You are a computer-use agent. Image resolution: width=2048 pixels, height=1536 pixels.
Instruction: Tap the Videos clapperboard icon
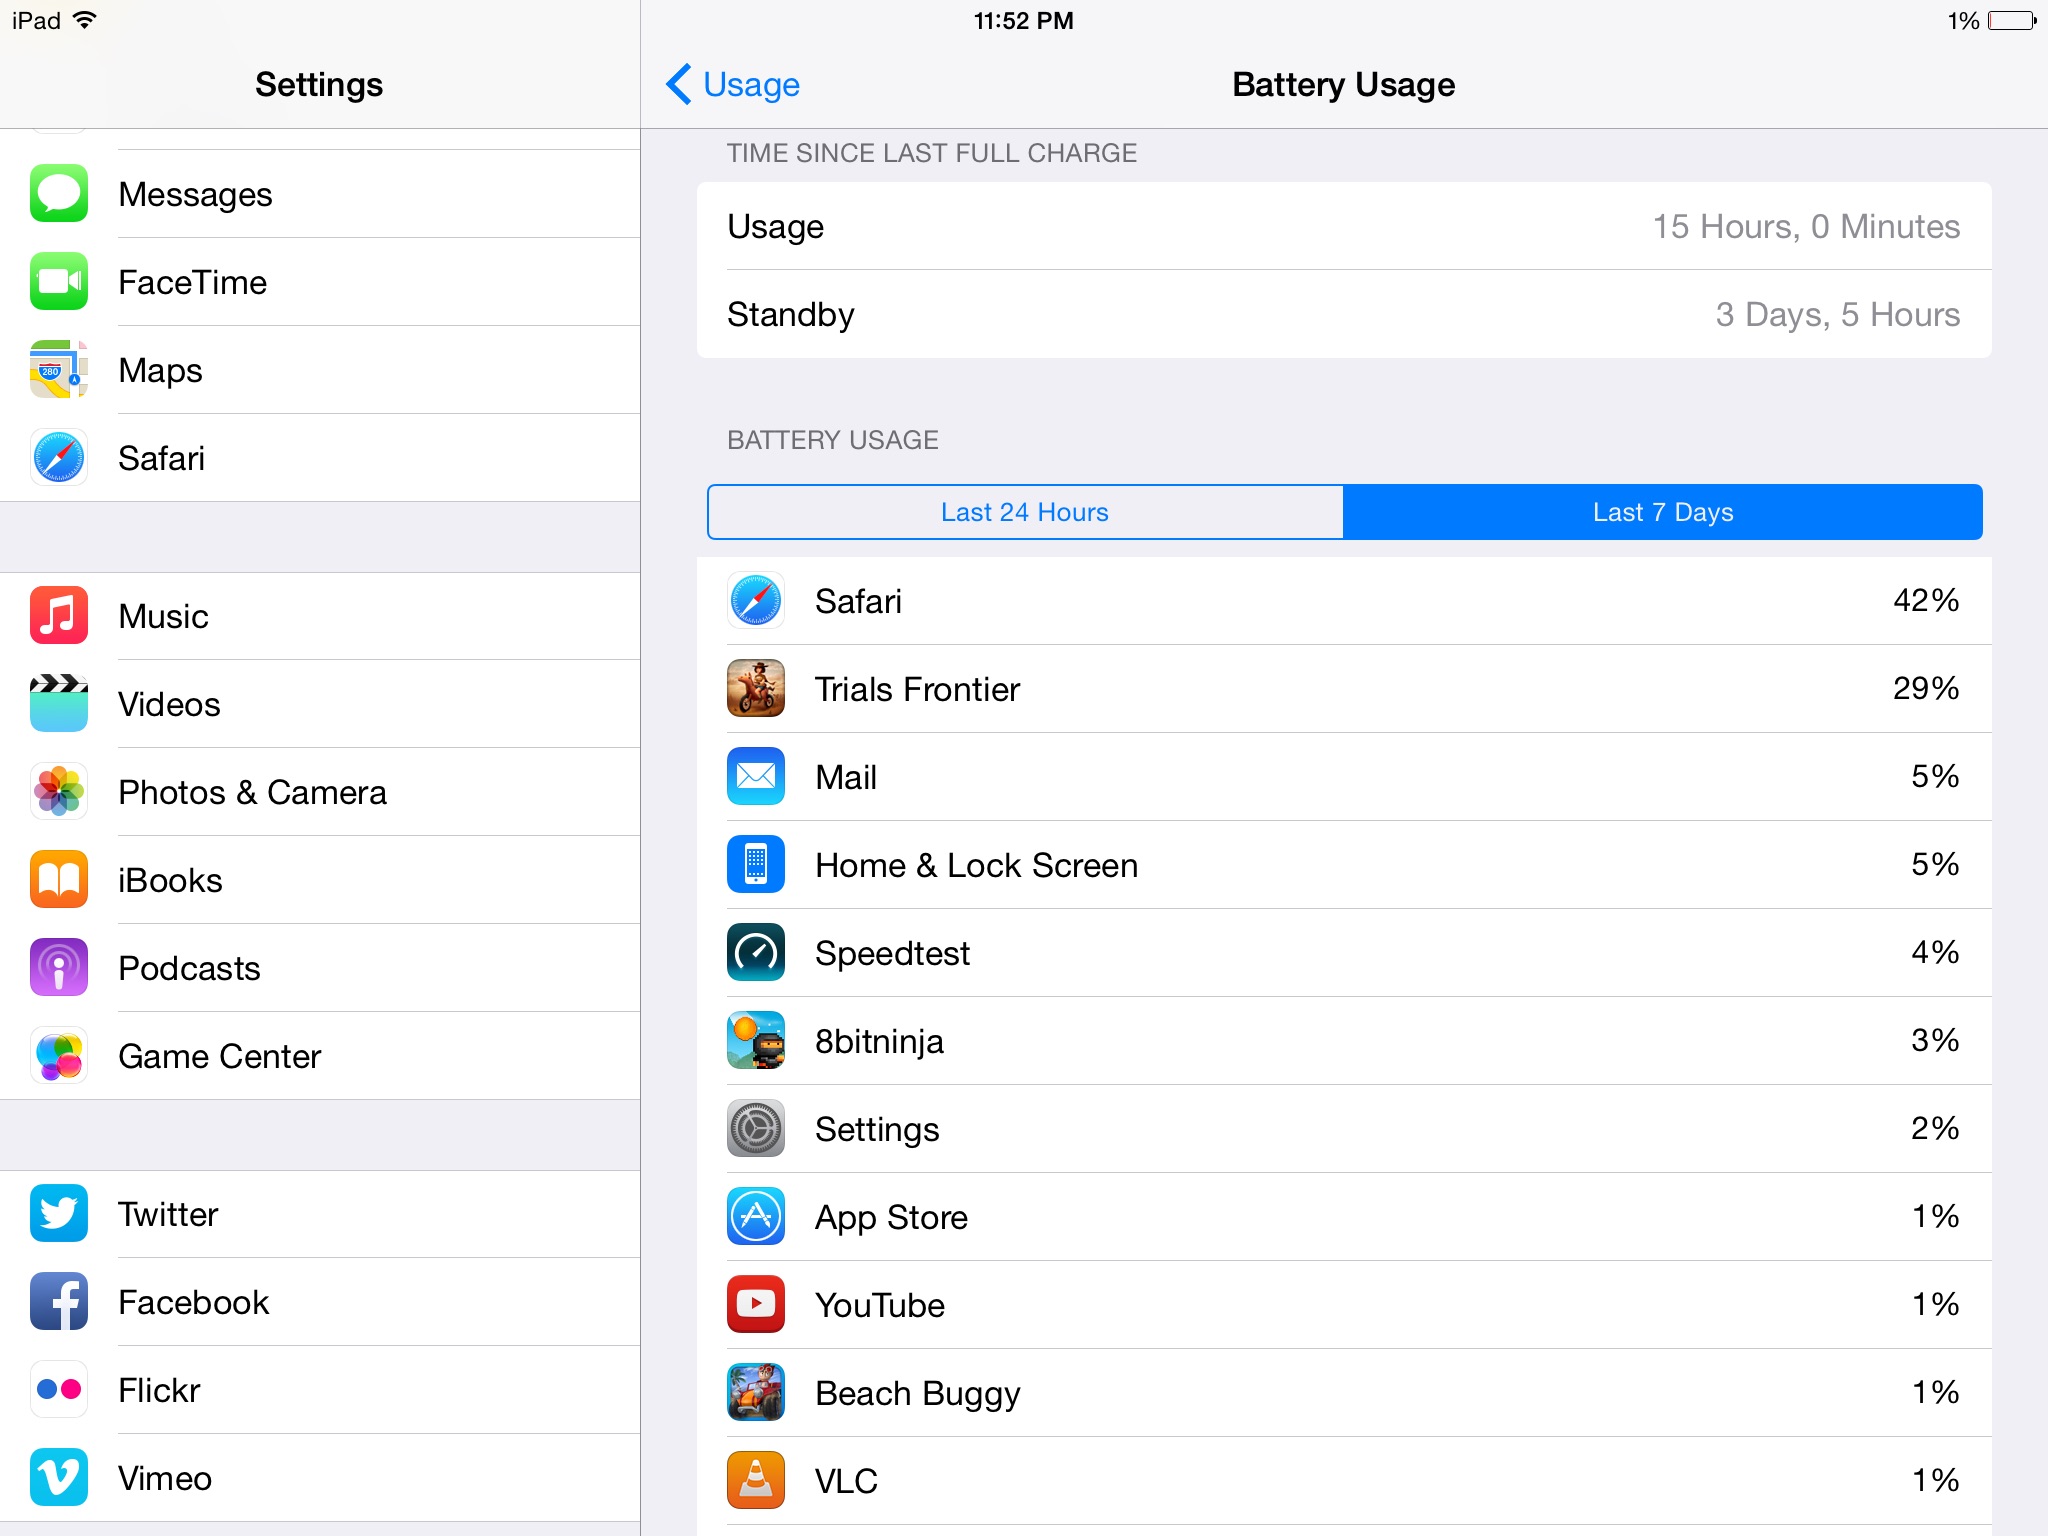pyautogui.click(x=59, y=703)
